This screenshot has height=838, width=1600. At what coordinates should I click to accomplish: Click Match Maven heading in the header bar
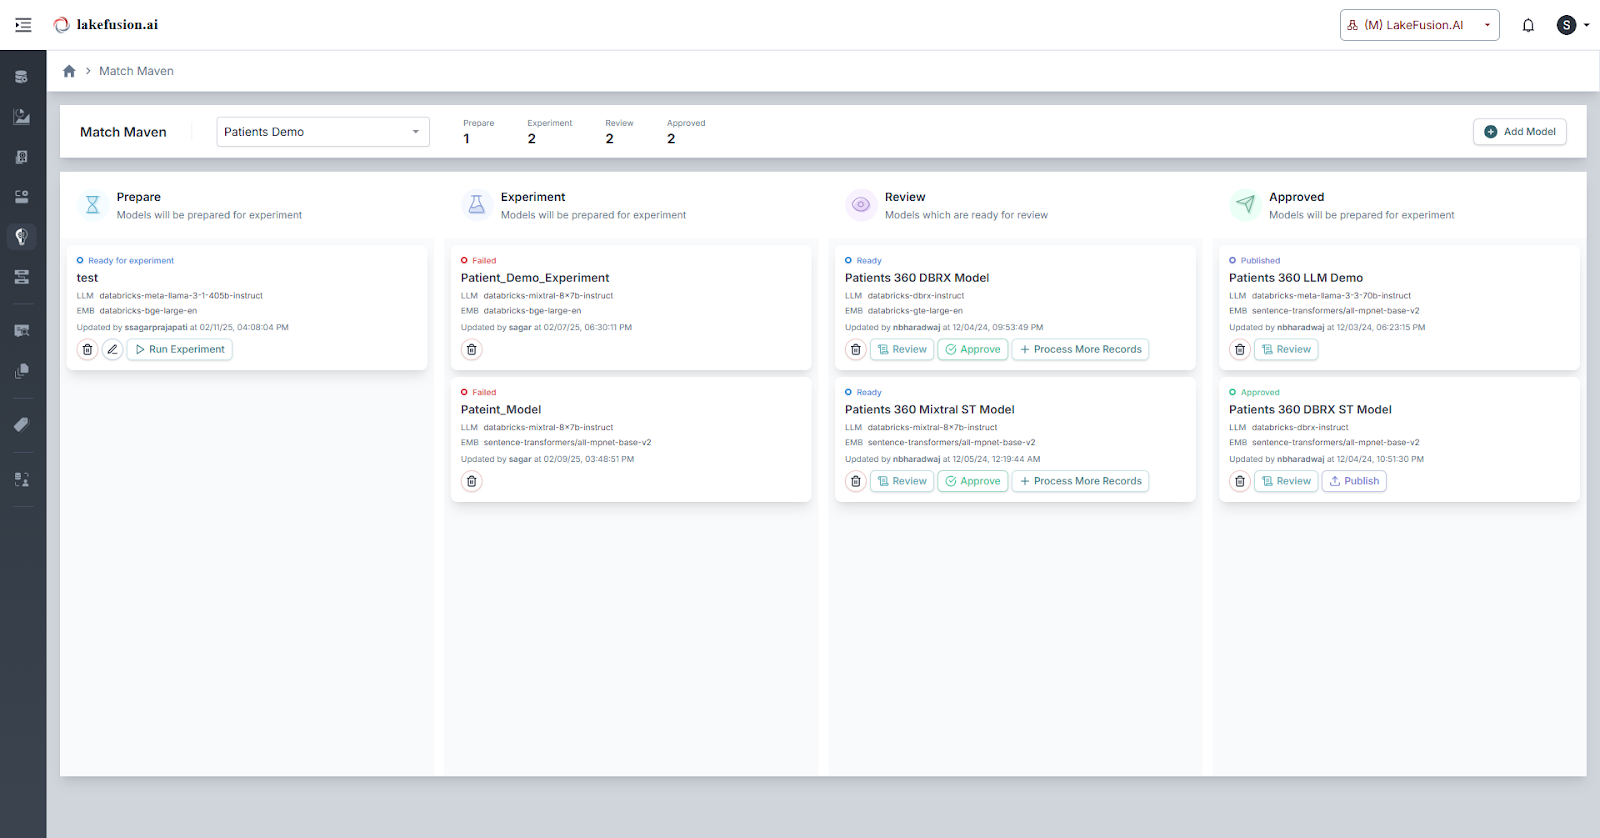click(x=123, y=132)
